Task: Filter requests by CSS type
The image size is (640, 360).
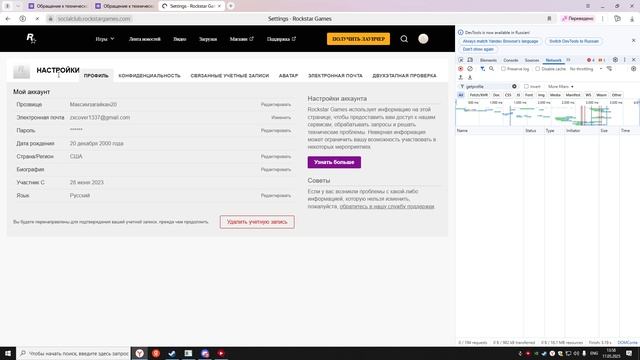Action: click(x=508, y=95)
